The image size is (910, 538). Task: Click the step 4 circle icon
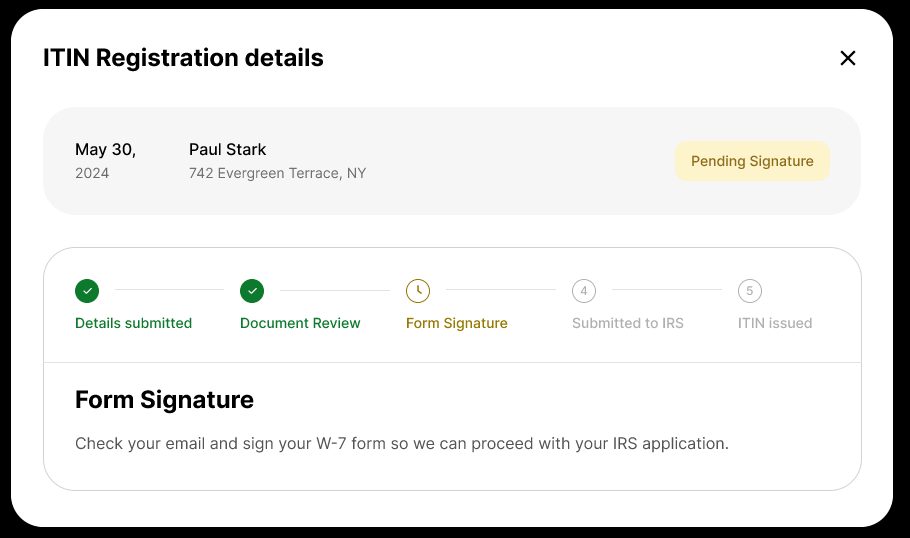584,291
